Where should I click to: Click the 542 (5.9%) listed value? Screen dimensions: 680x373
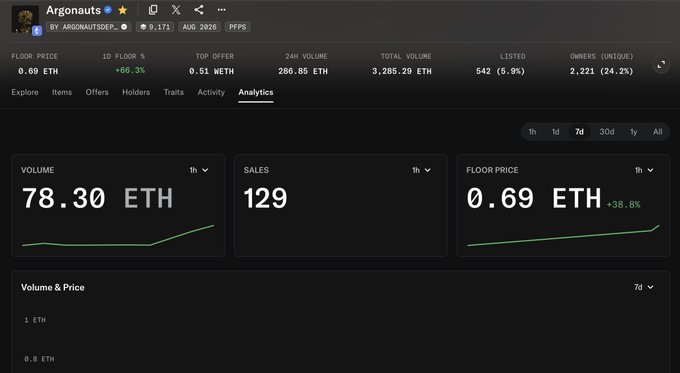(x=500, y=71)
